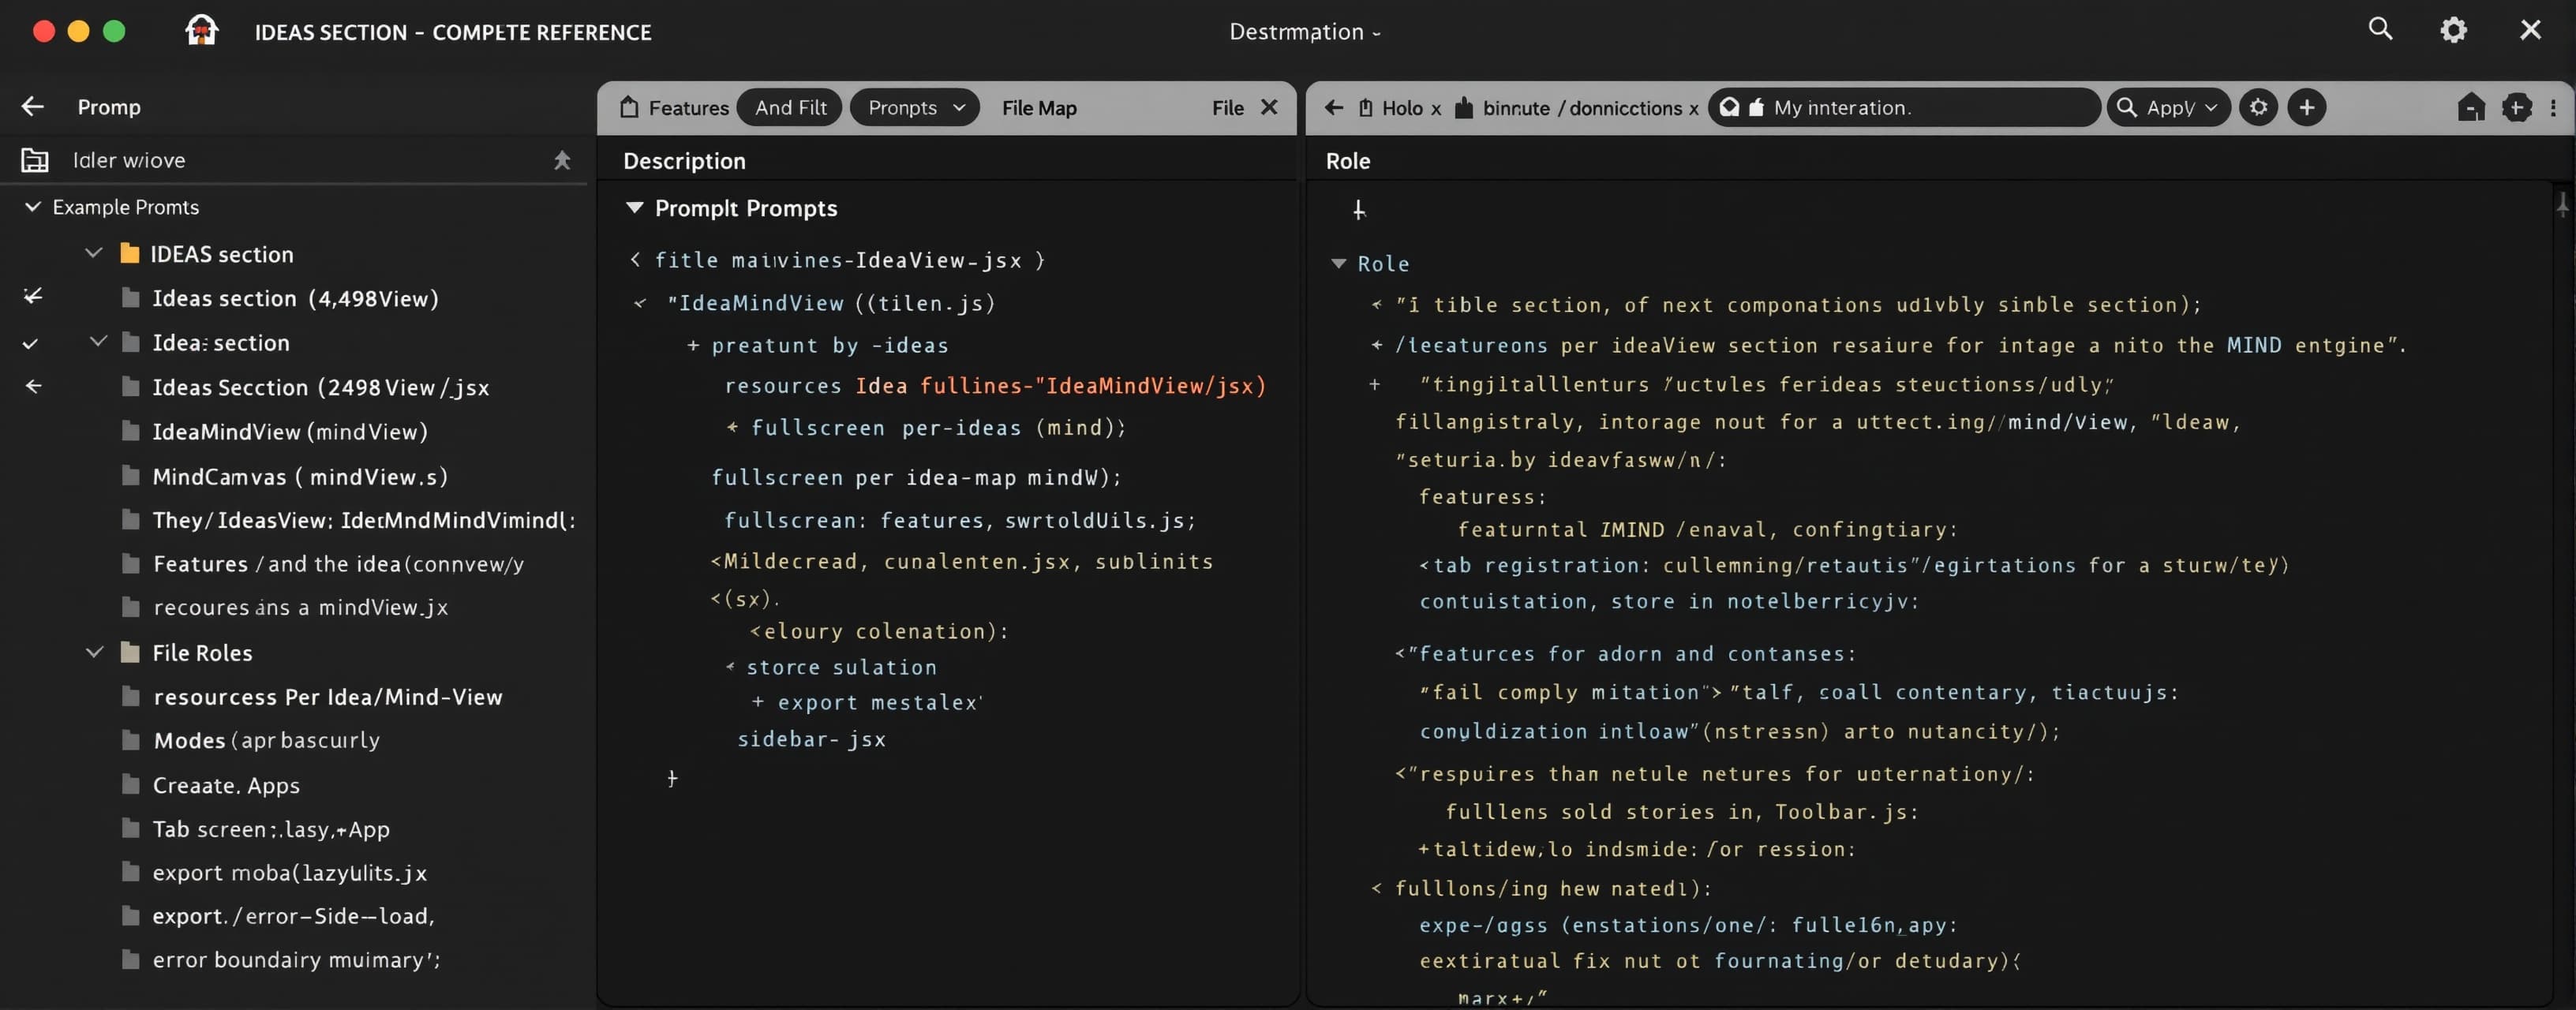Click the house app logo icon
Image resolution: width=2576 pixels, height=1010 pixels.
201,30
